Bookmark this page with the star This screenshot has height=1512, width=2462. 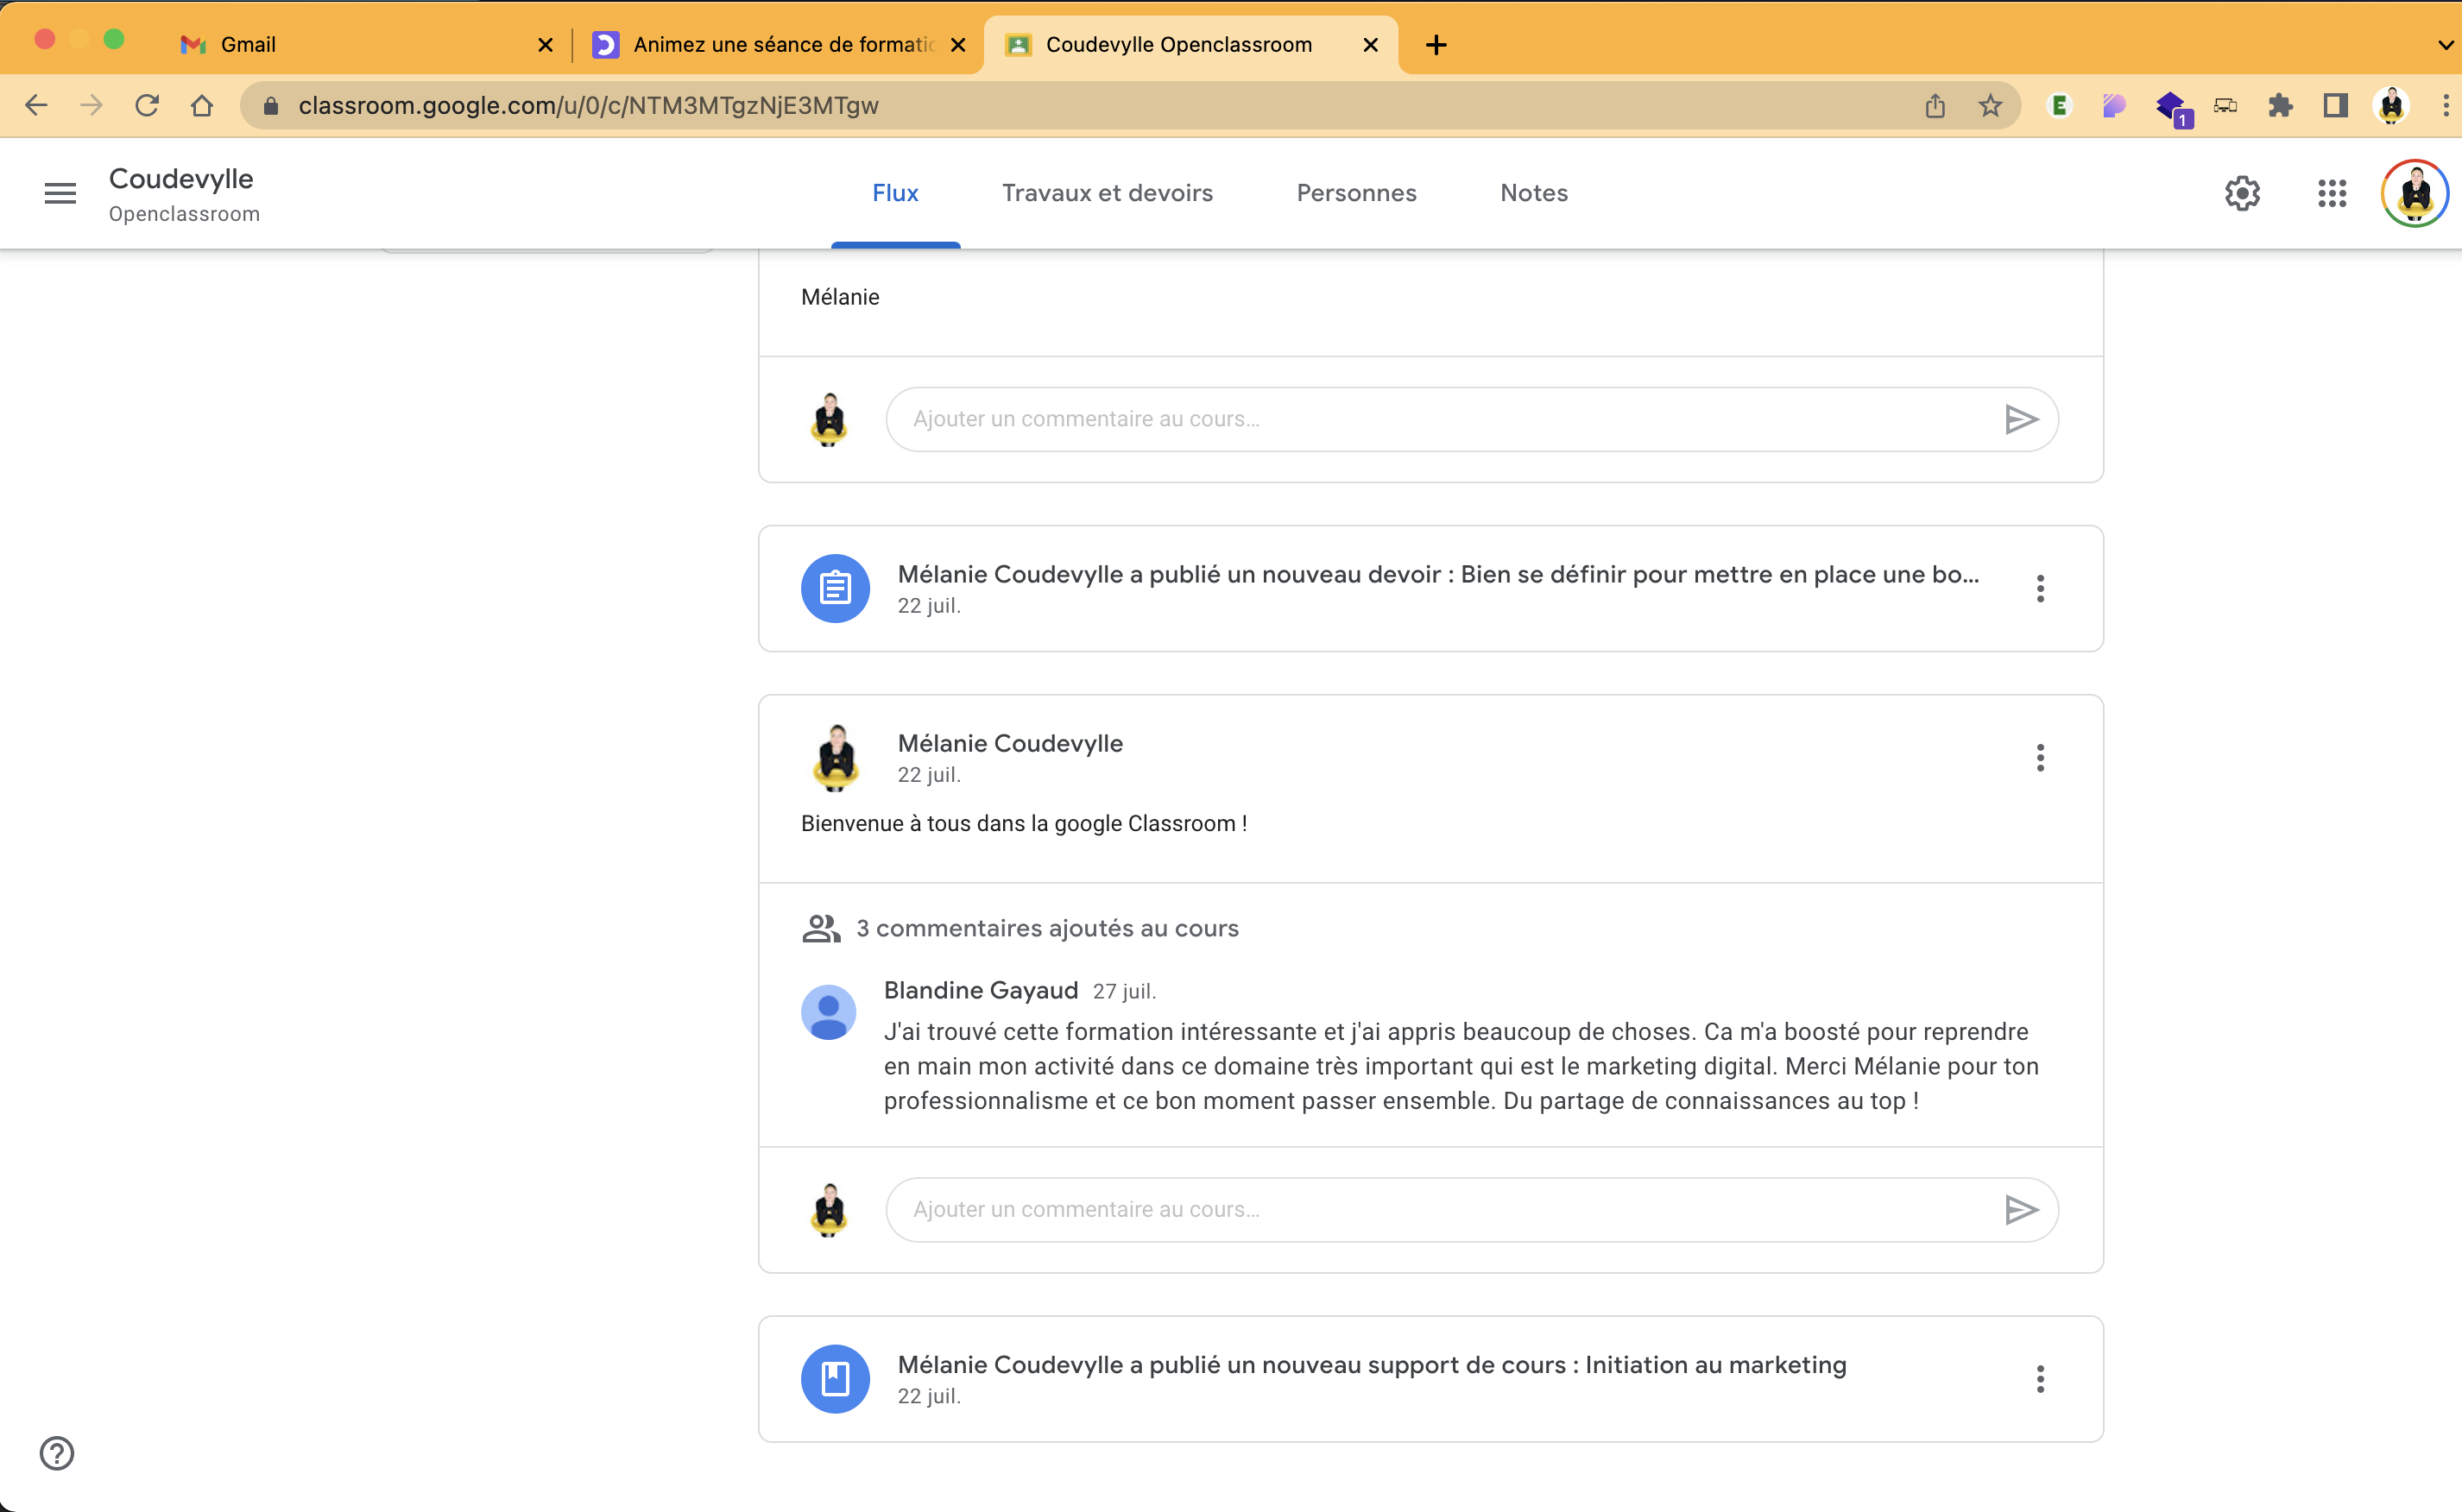(x=1990, y=105)
